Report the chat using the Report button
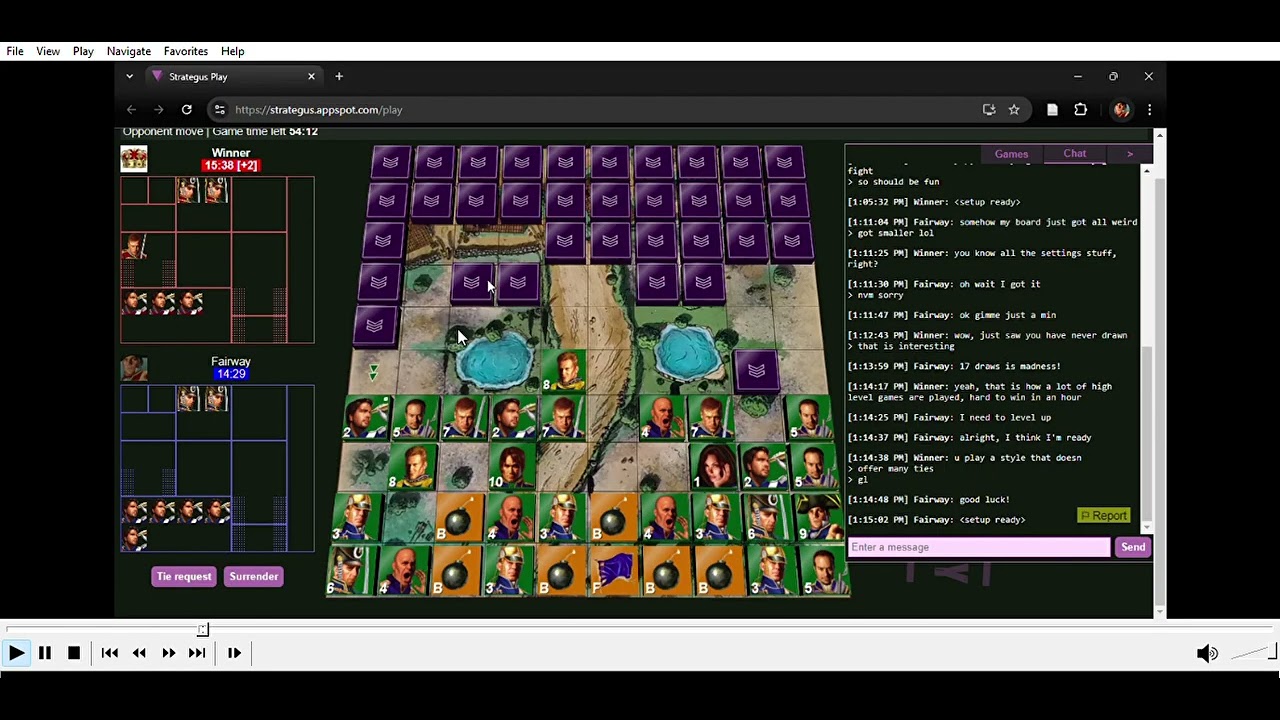This screenshot has width=1280, height=720. pyautogui.click(x=1104, y=516)
